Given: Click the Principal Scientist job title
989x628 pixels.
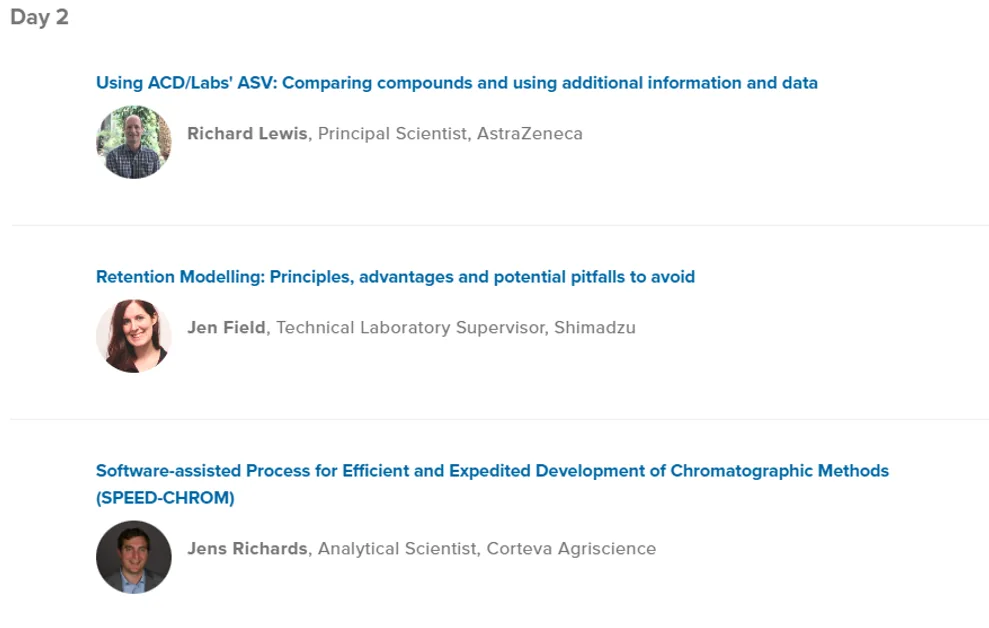Looking at the screenshot, I should [392, 134].
